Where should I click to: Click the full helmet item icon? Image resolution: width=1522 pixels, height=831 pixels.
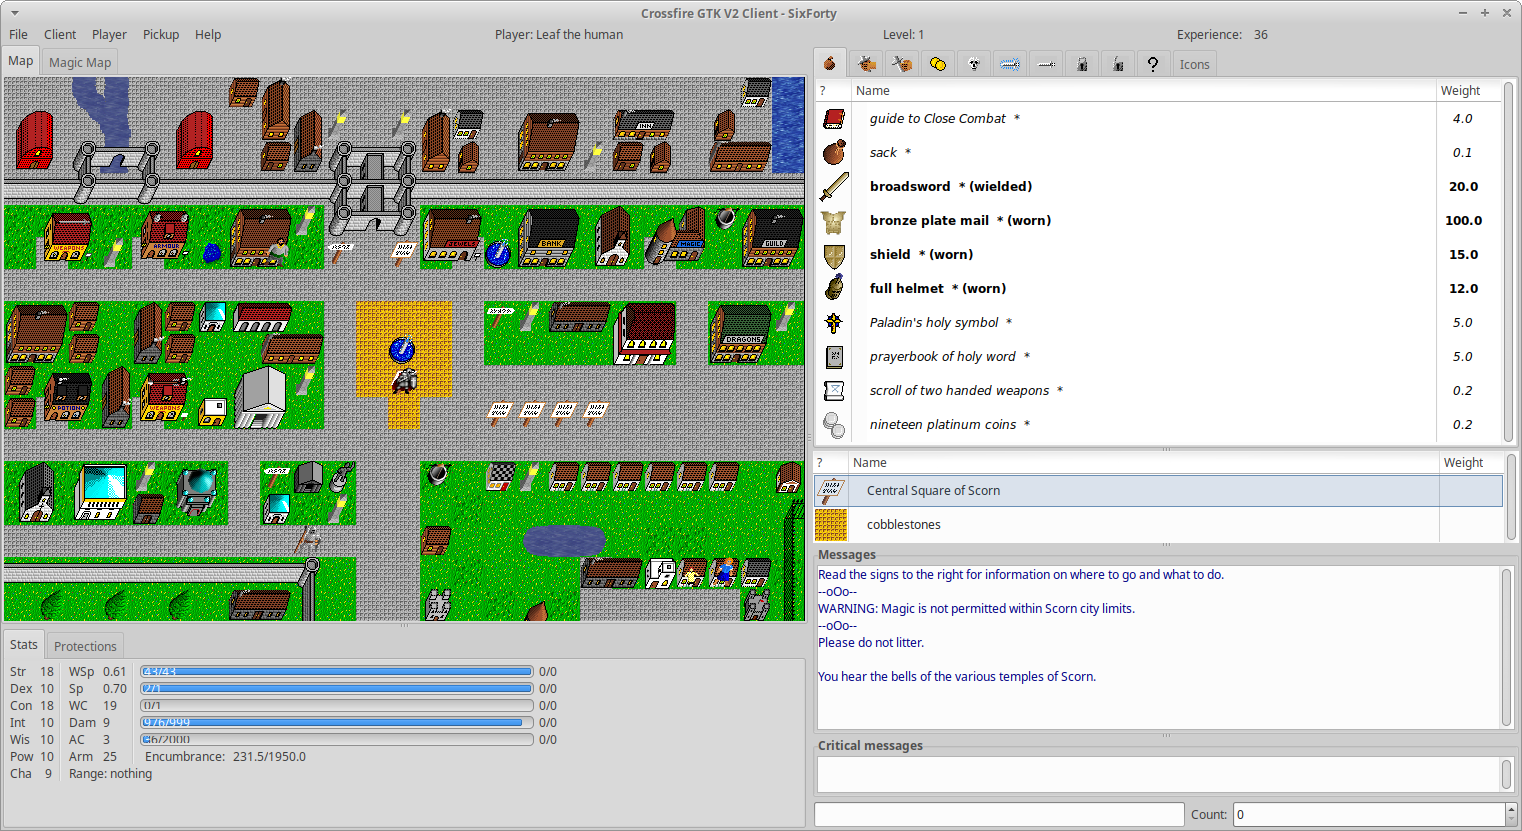[x=834, y=288]
